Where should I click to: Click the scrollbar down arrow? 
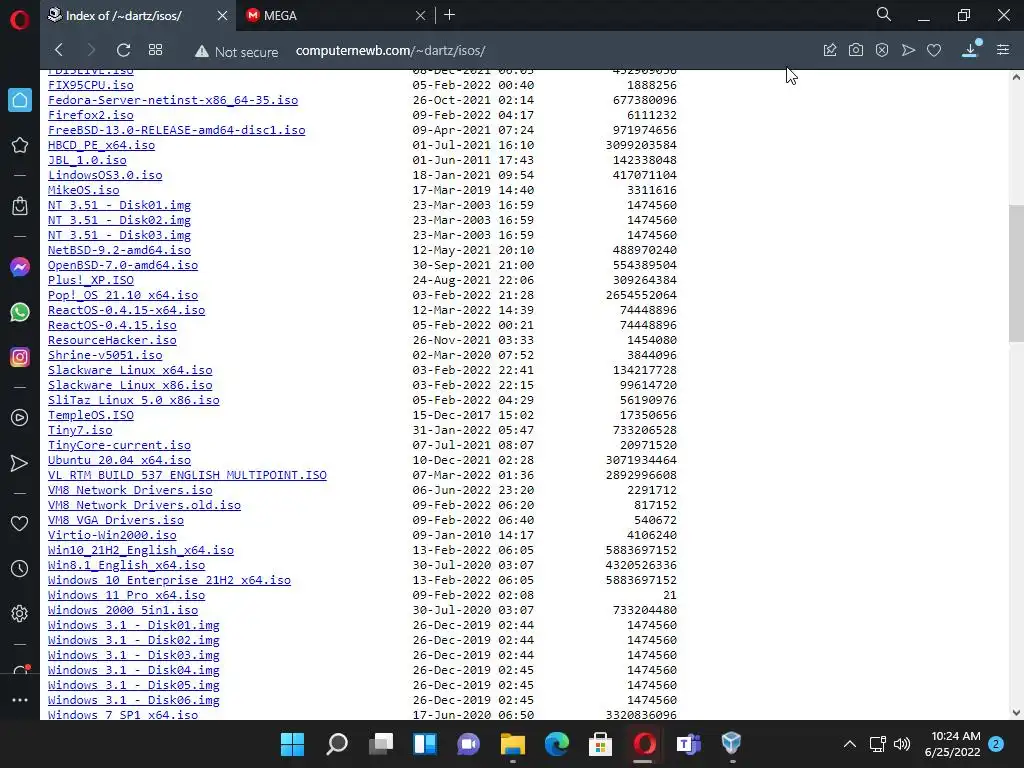[x=1016, y=713]
